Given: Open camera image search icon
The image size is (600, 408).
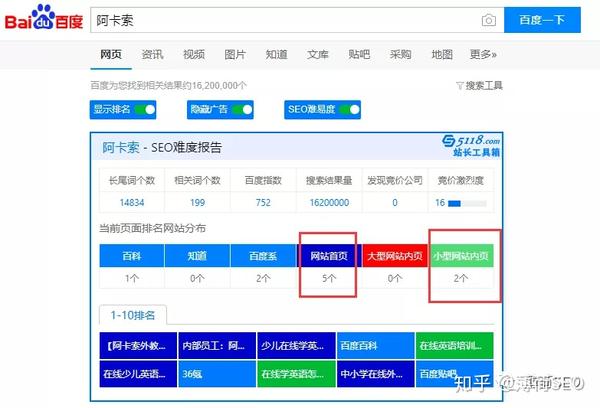Looking at the screenshot, I should tap(489, 20).
